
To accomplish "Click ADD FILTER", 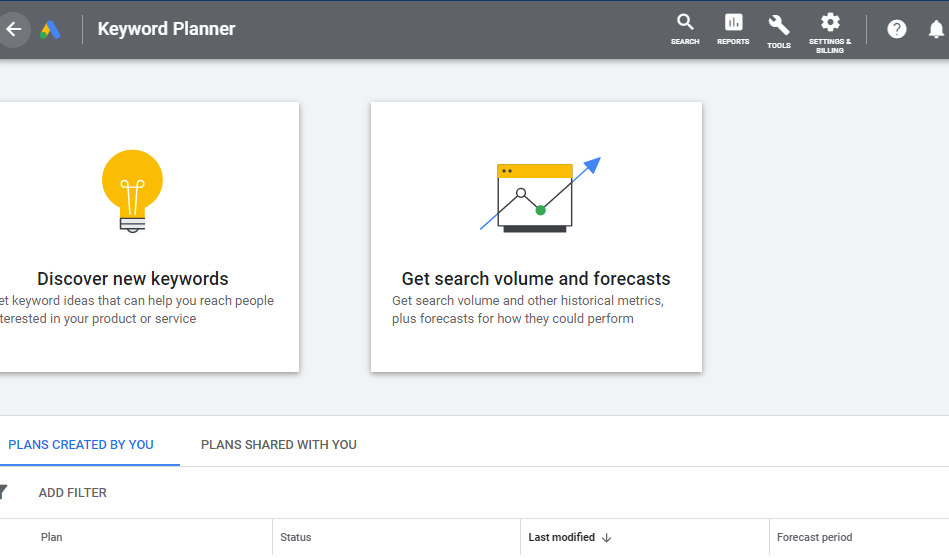I will (73, 493).
